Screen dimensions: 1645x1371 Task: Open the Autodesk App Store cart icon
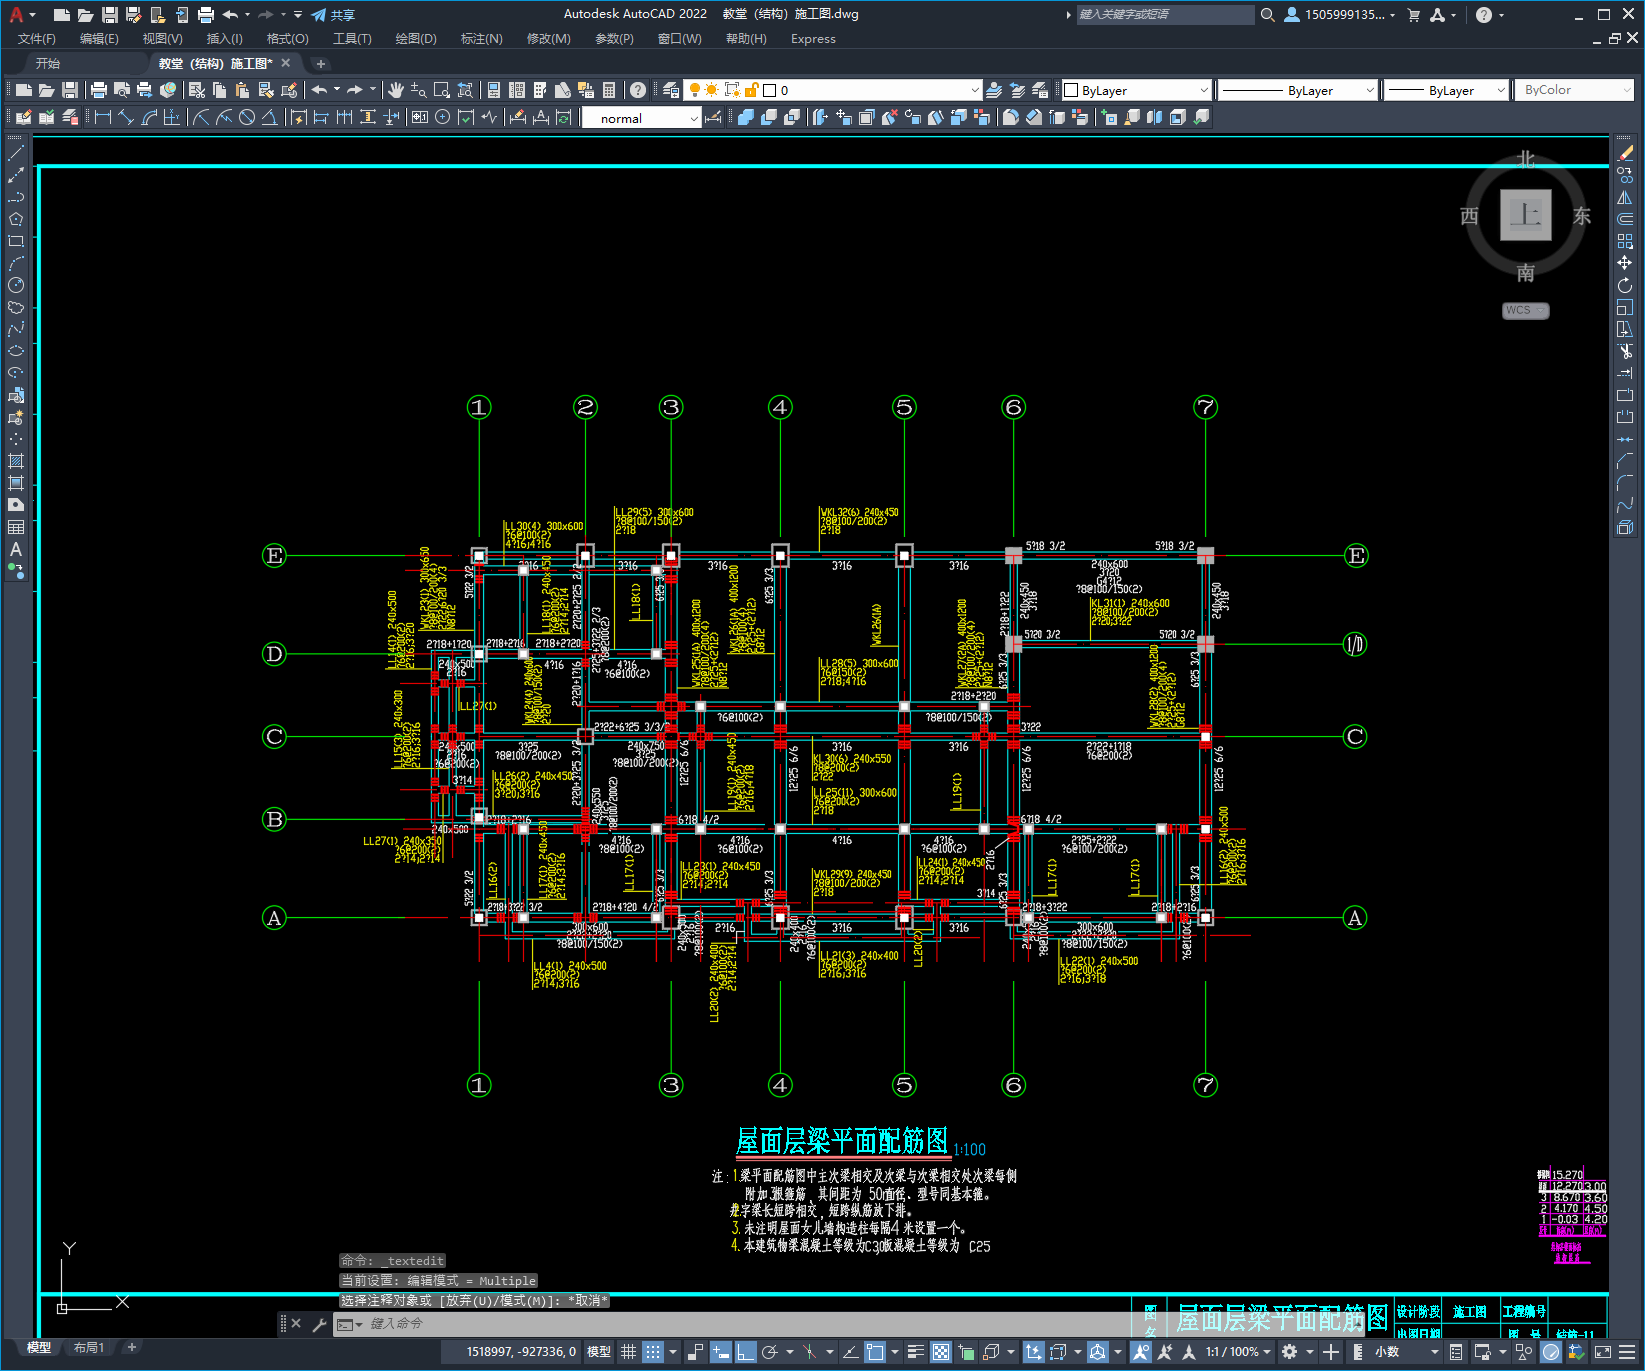(1413, 15)
